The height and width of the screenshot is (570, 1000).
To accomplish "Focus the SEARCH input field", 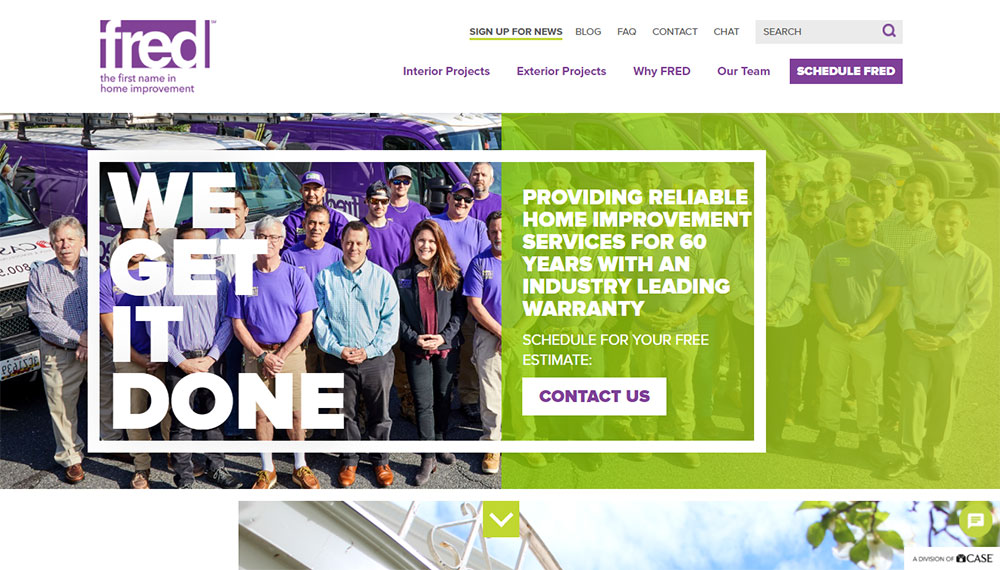I will coord(818,31).
